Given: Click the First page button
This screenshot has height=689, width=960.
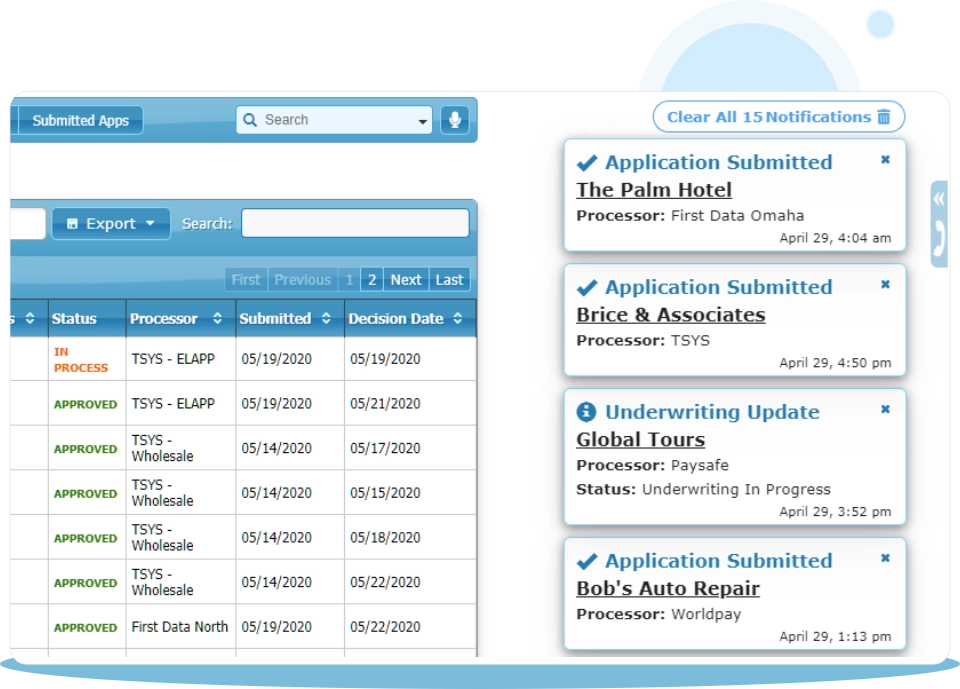Looking at the screenshot, I should tap(246, 280).
